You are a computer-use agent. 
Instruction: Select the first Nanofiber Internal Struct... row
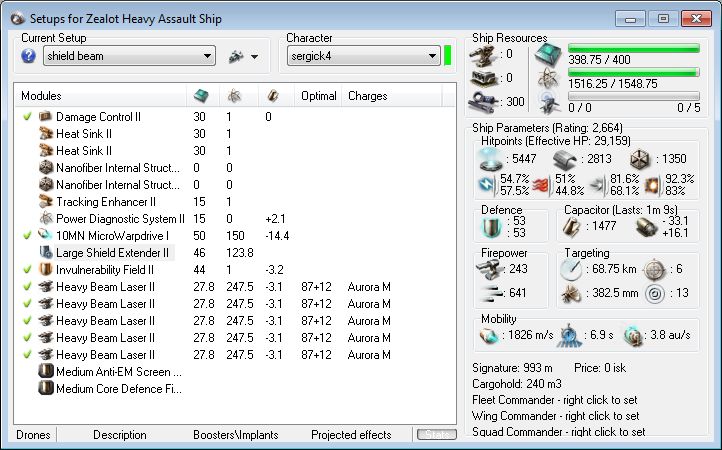pos(235,168)
